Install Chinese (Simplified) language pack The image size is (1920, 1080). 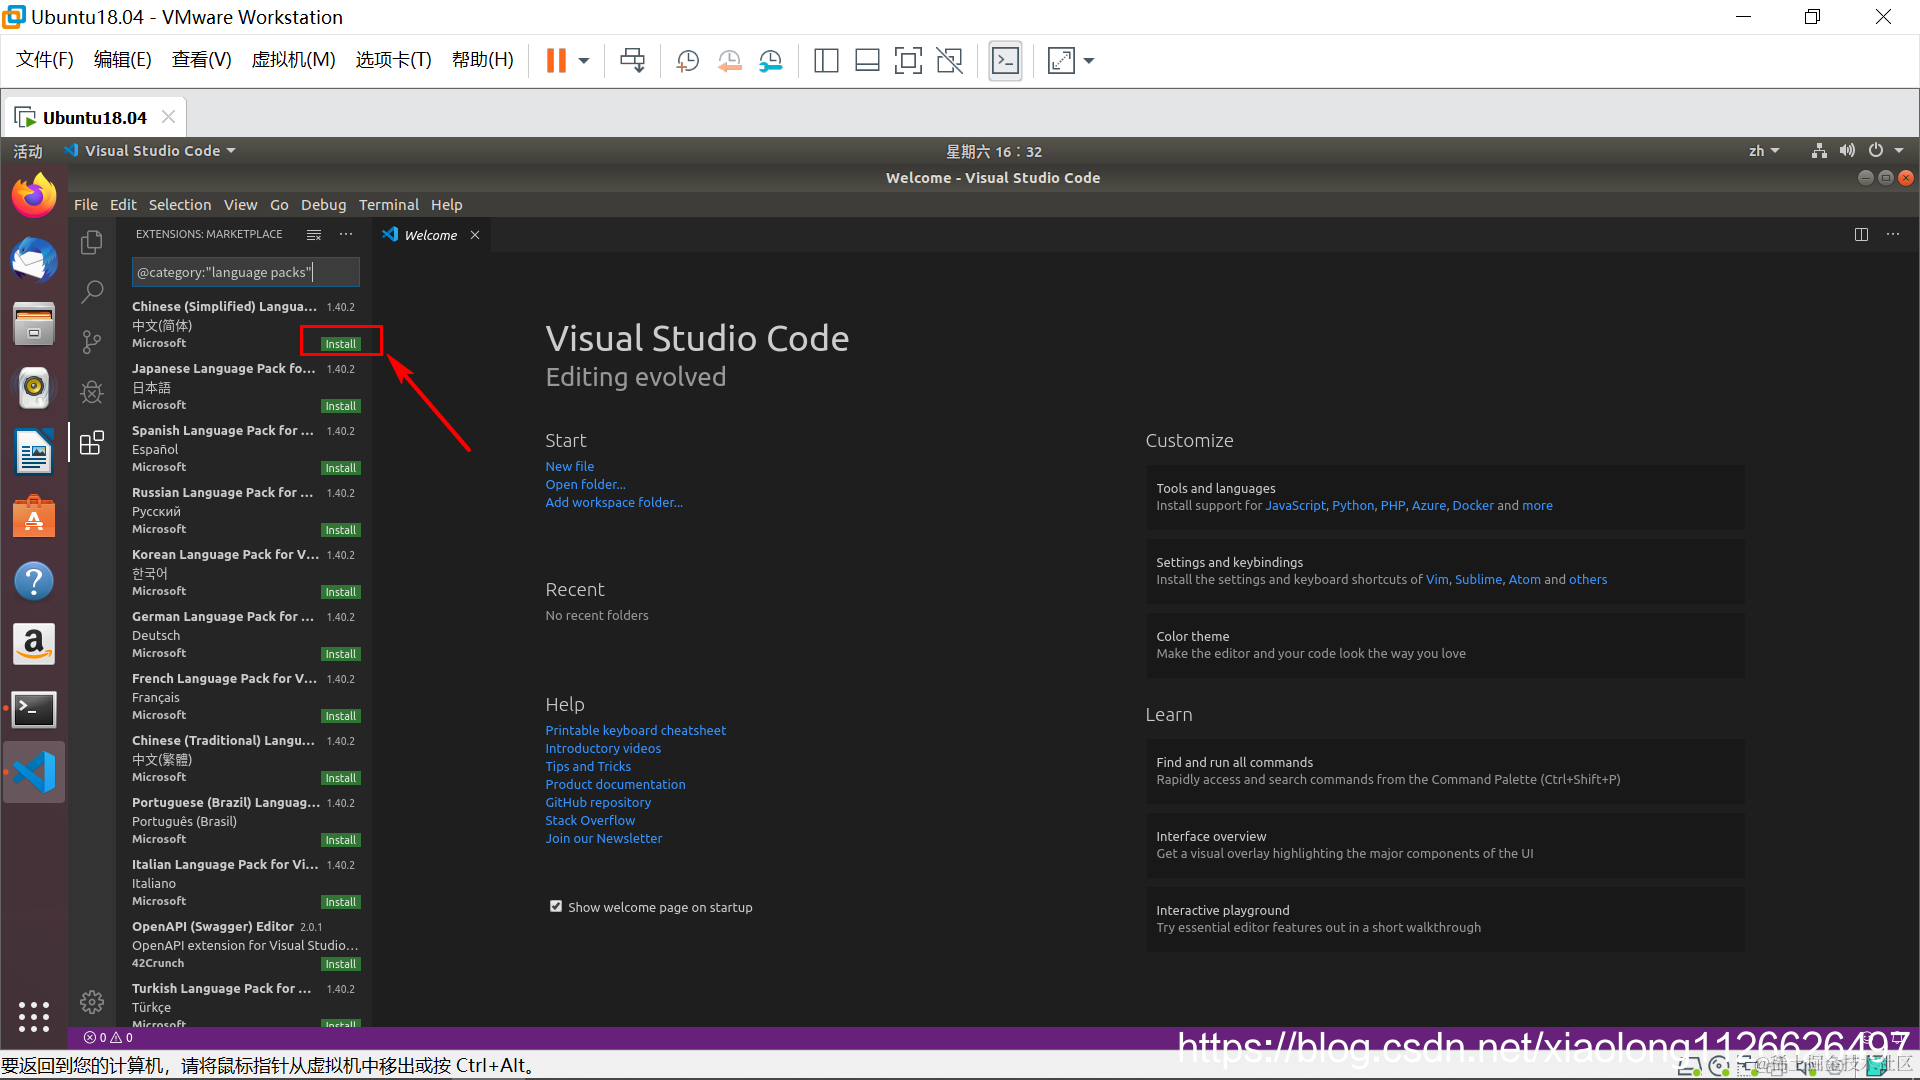click(x=340, y=344)
